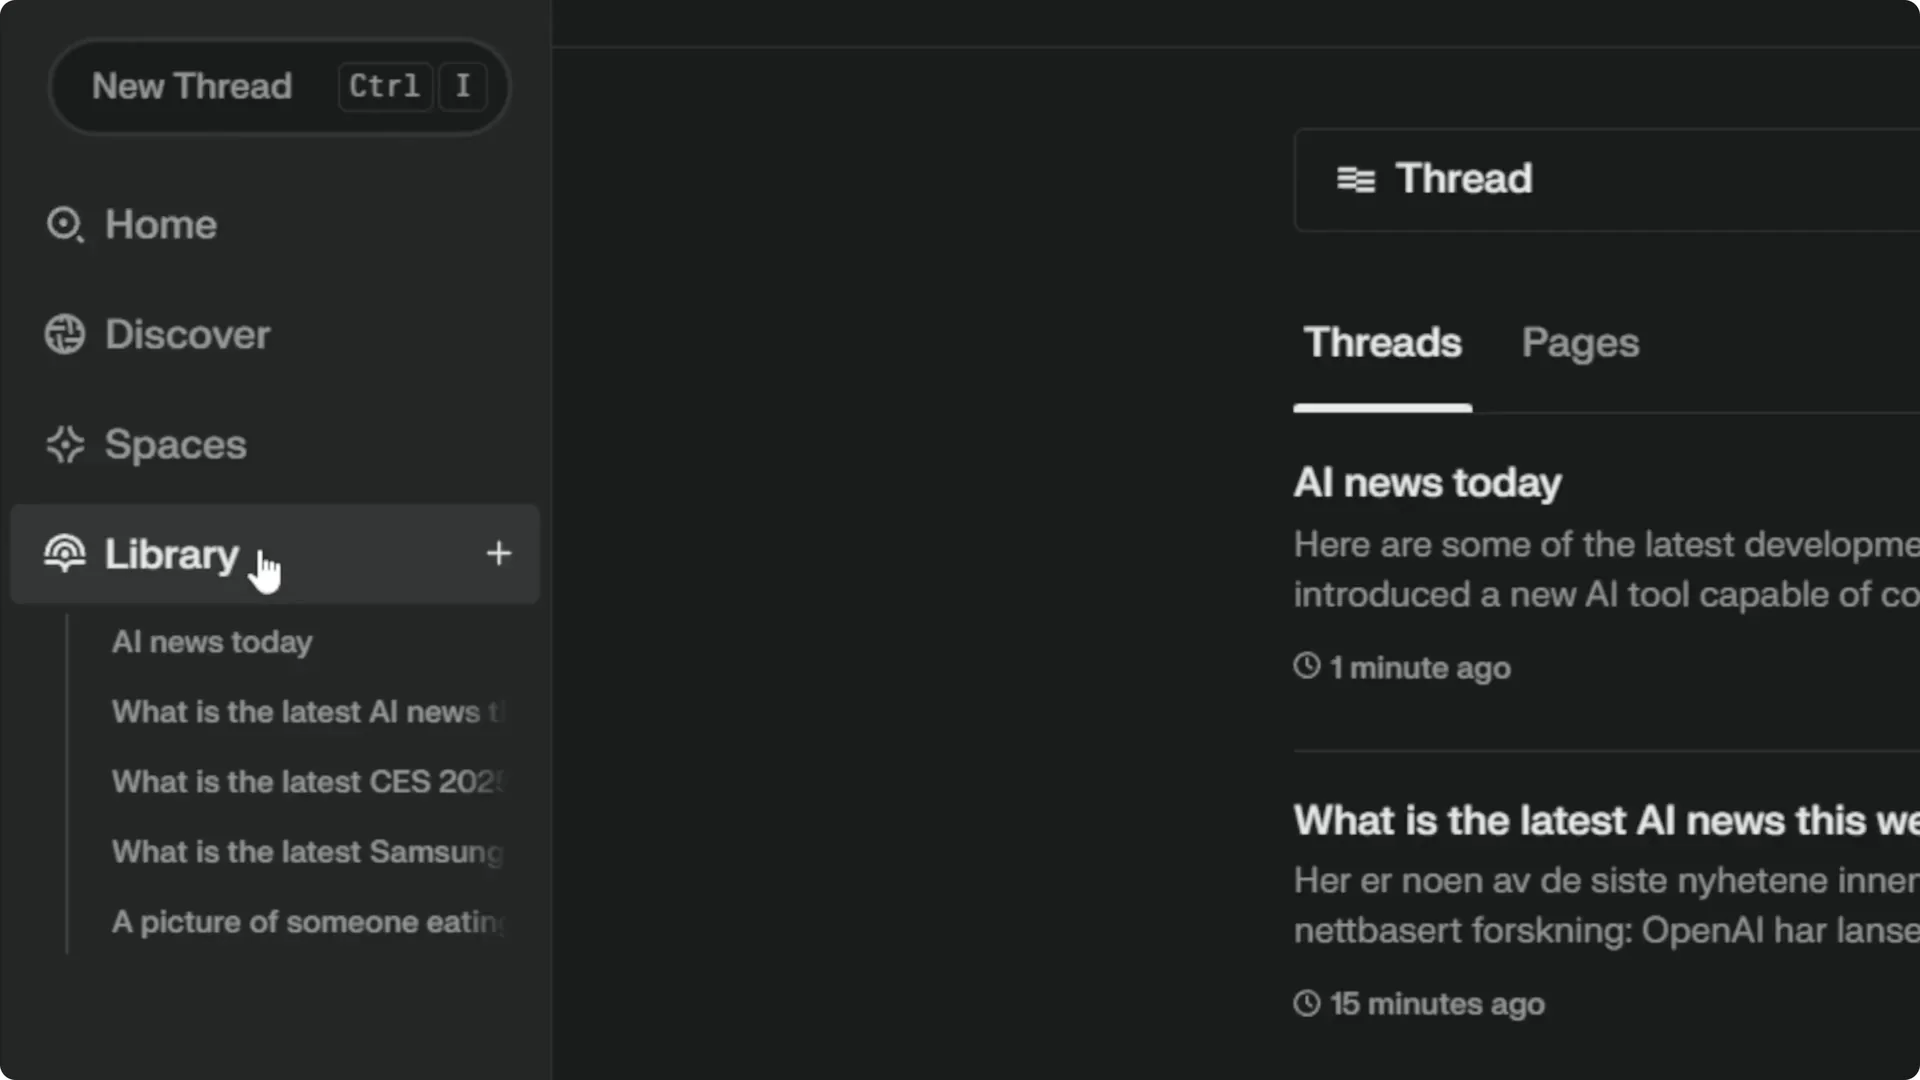1920x1080 pixels.
Task: Open 'AI news today' under Library
Action: coord(211,642)
